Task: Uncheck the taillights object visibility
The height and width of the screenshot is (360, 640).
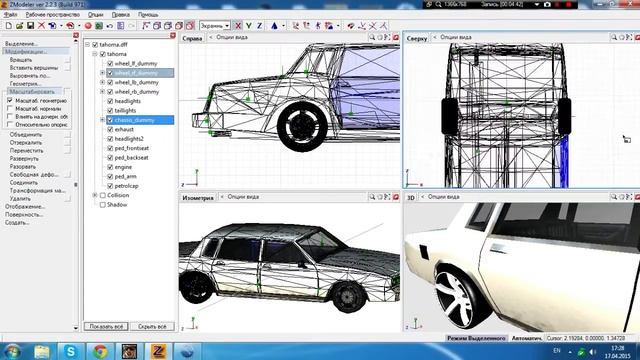Action: coord(110,111)
